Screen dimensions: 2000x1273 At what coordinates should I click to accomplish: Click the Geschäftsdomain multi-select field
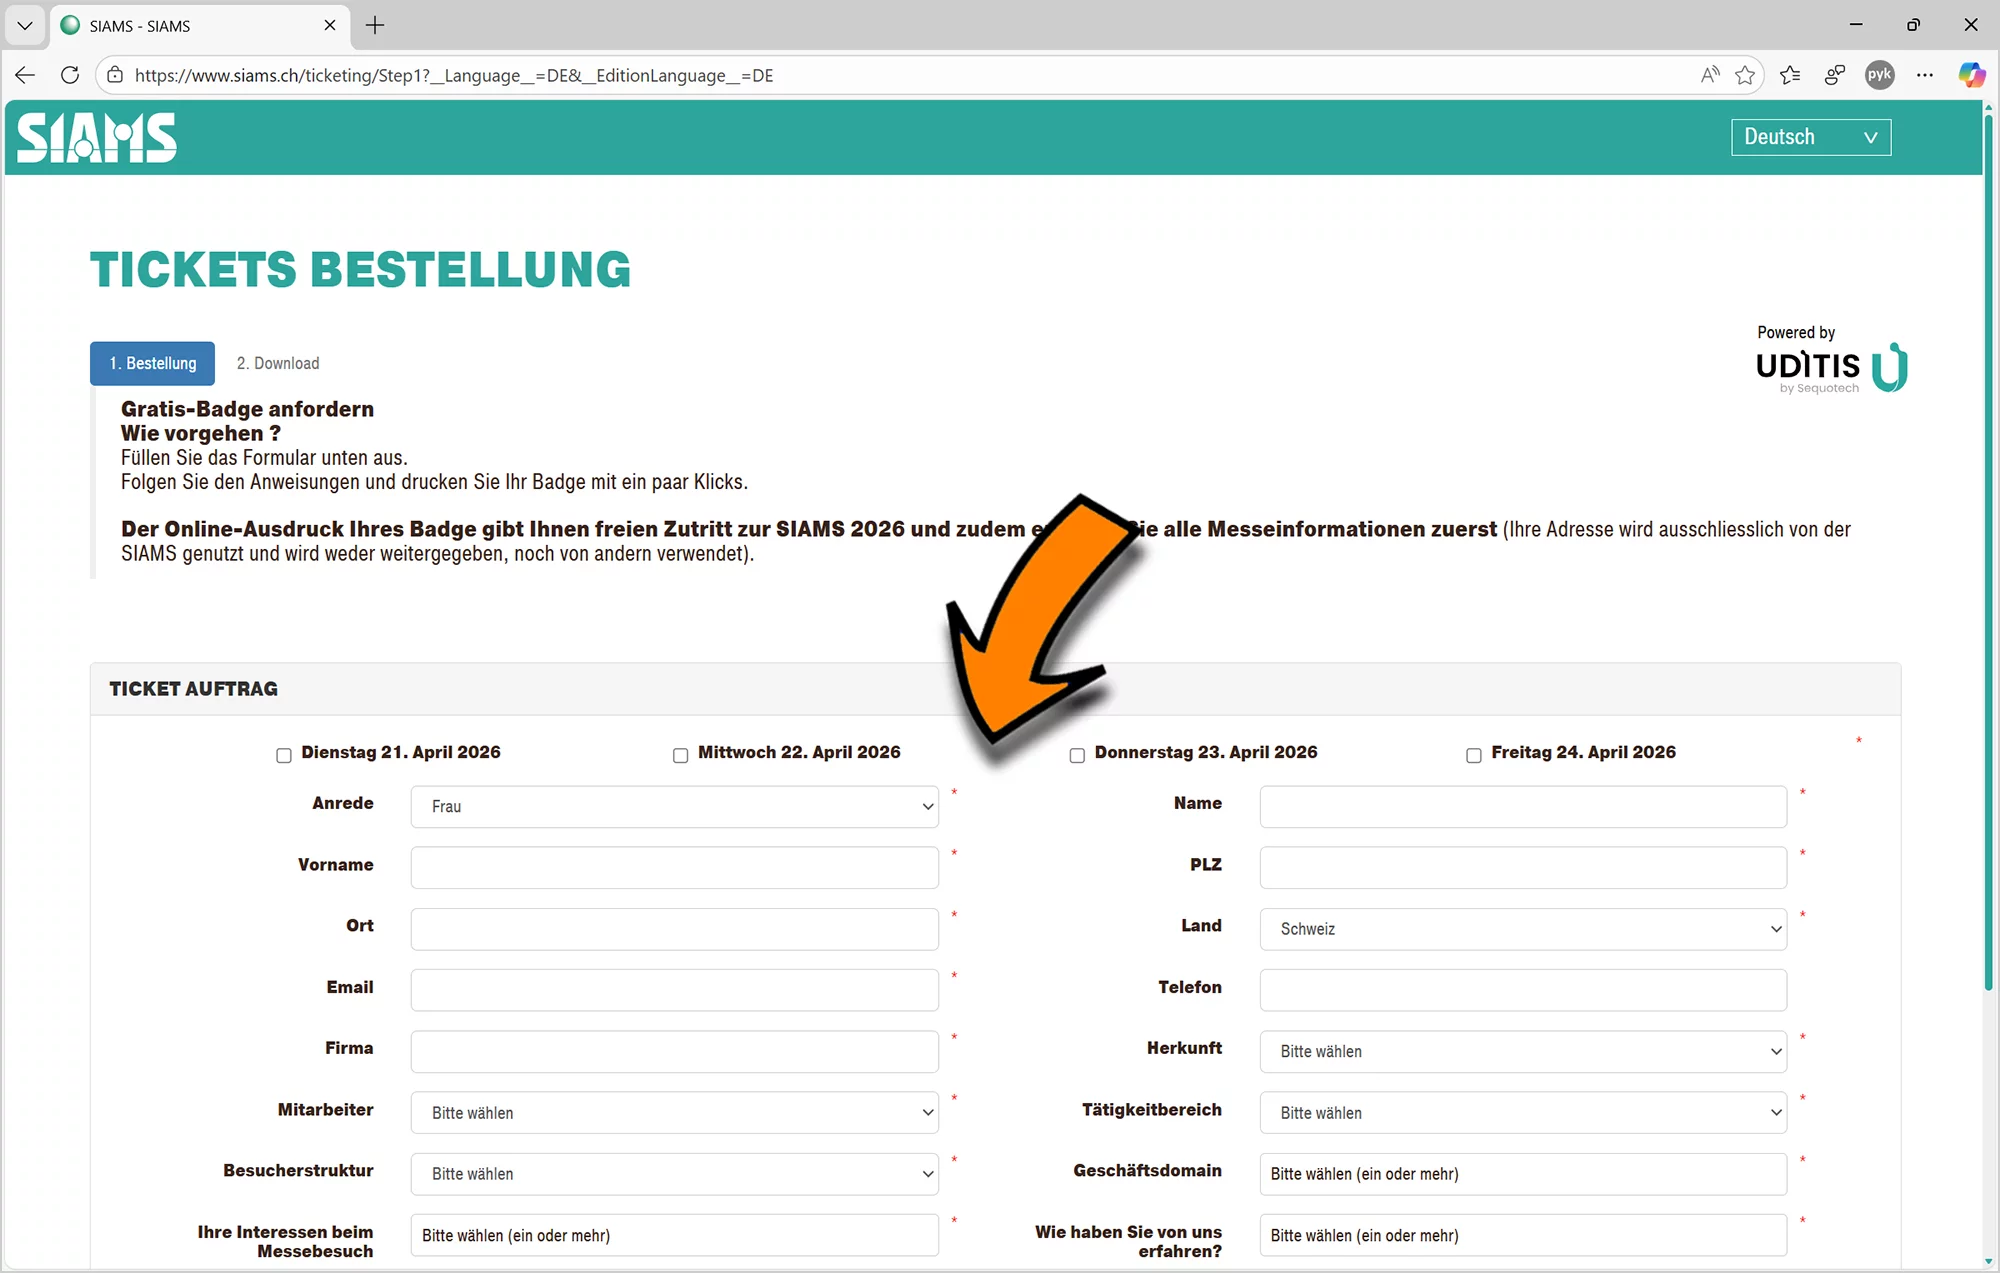1522,1174
